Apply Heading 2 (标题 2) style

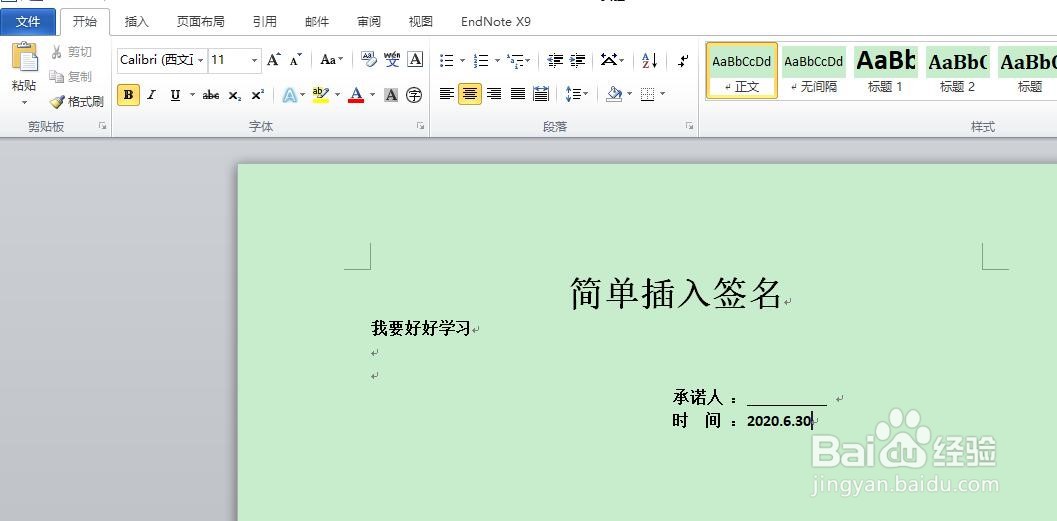(x=957, y=71)
